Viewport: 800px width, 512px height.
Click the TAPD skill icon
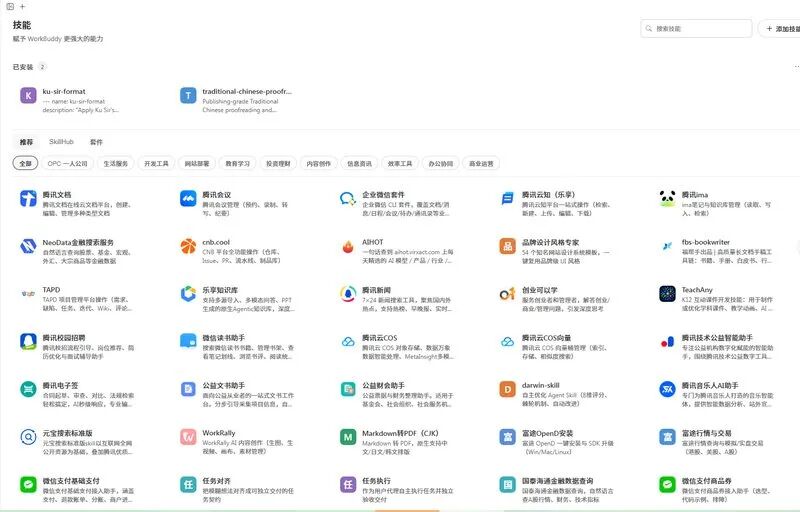(28, 294)
